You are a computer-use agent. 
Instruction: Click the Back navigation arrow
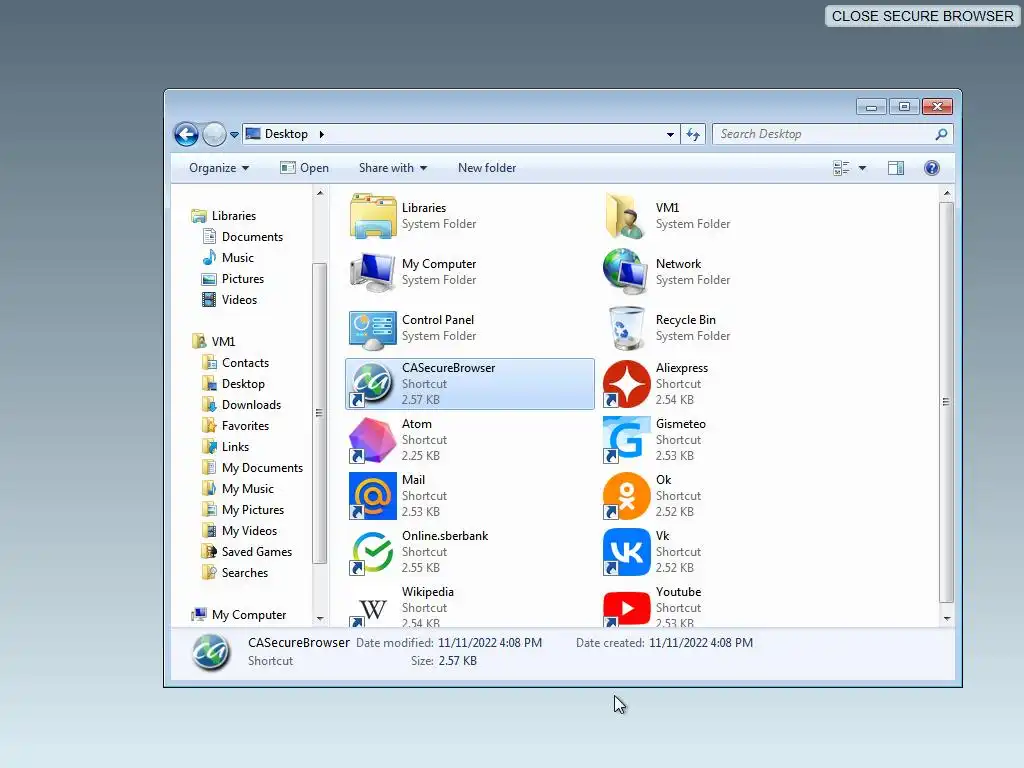click(x=186, y=135)
